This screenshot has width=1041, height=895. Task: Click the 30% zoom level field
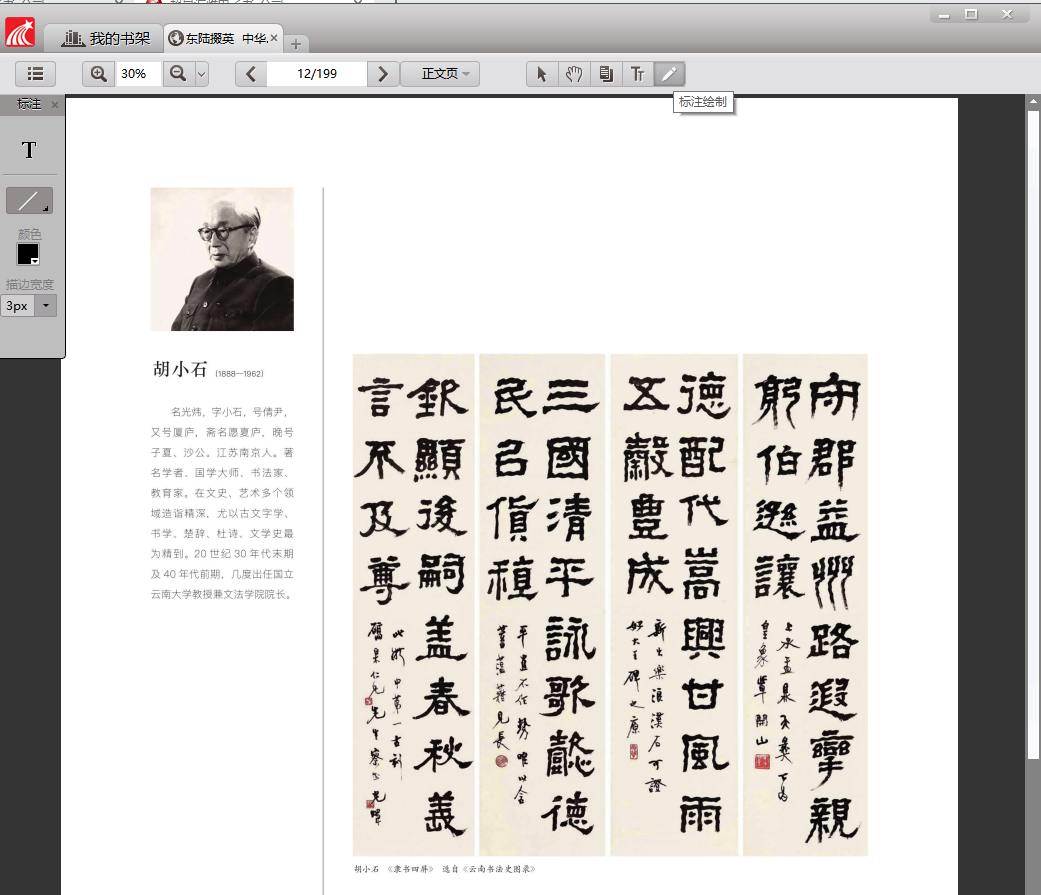137,74
